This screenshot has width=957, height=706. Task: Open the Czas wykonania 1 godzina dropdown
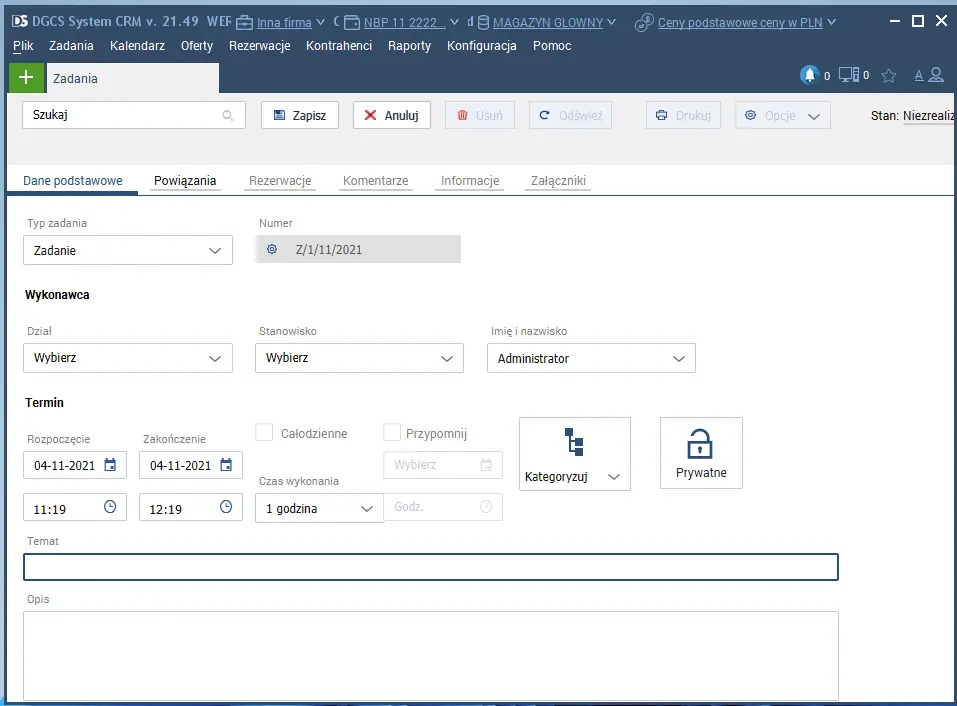click(x=319, y=508)
